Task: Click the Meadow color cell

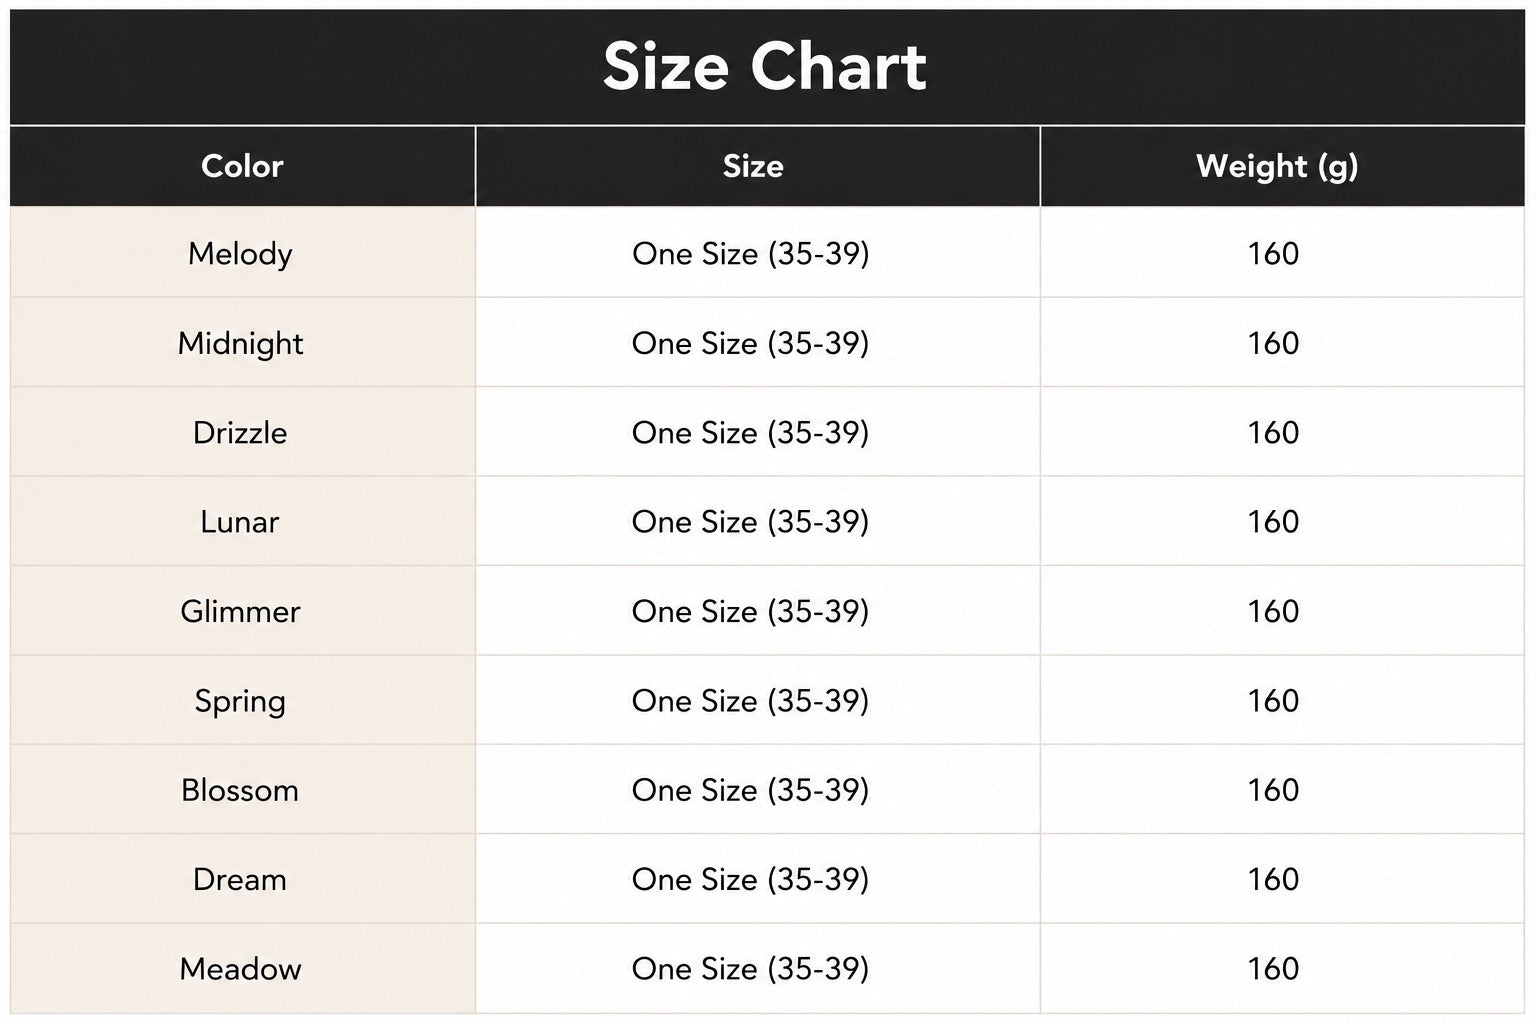Action: (x=242, y=968)
